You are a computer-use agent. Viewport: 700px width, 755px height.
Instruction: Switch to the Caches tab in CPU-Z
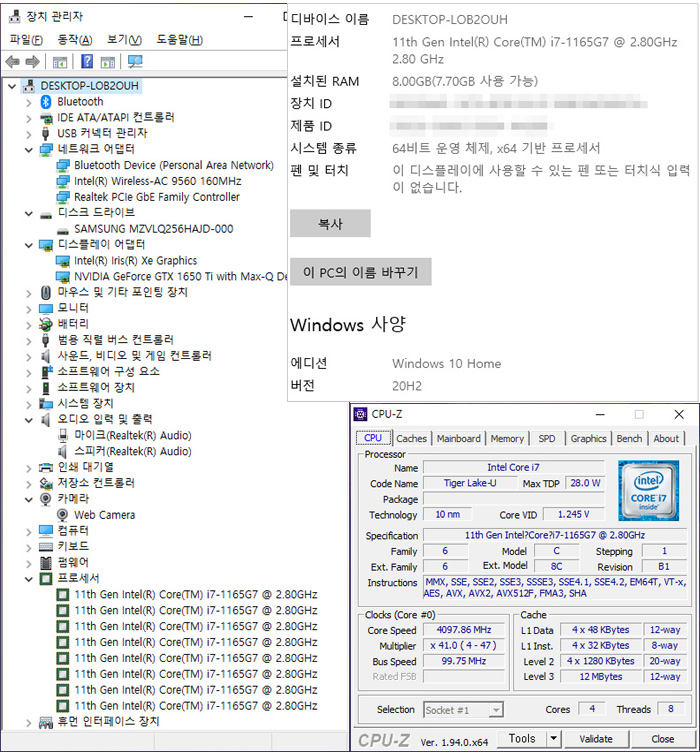coord(411,438)
